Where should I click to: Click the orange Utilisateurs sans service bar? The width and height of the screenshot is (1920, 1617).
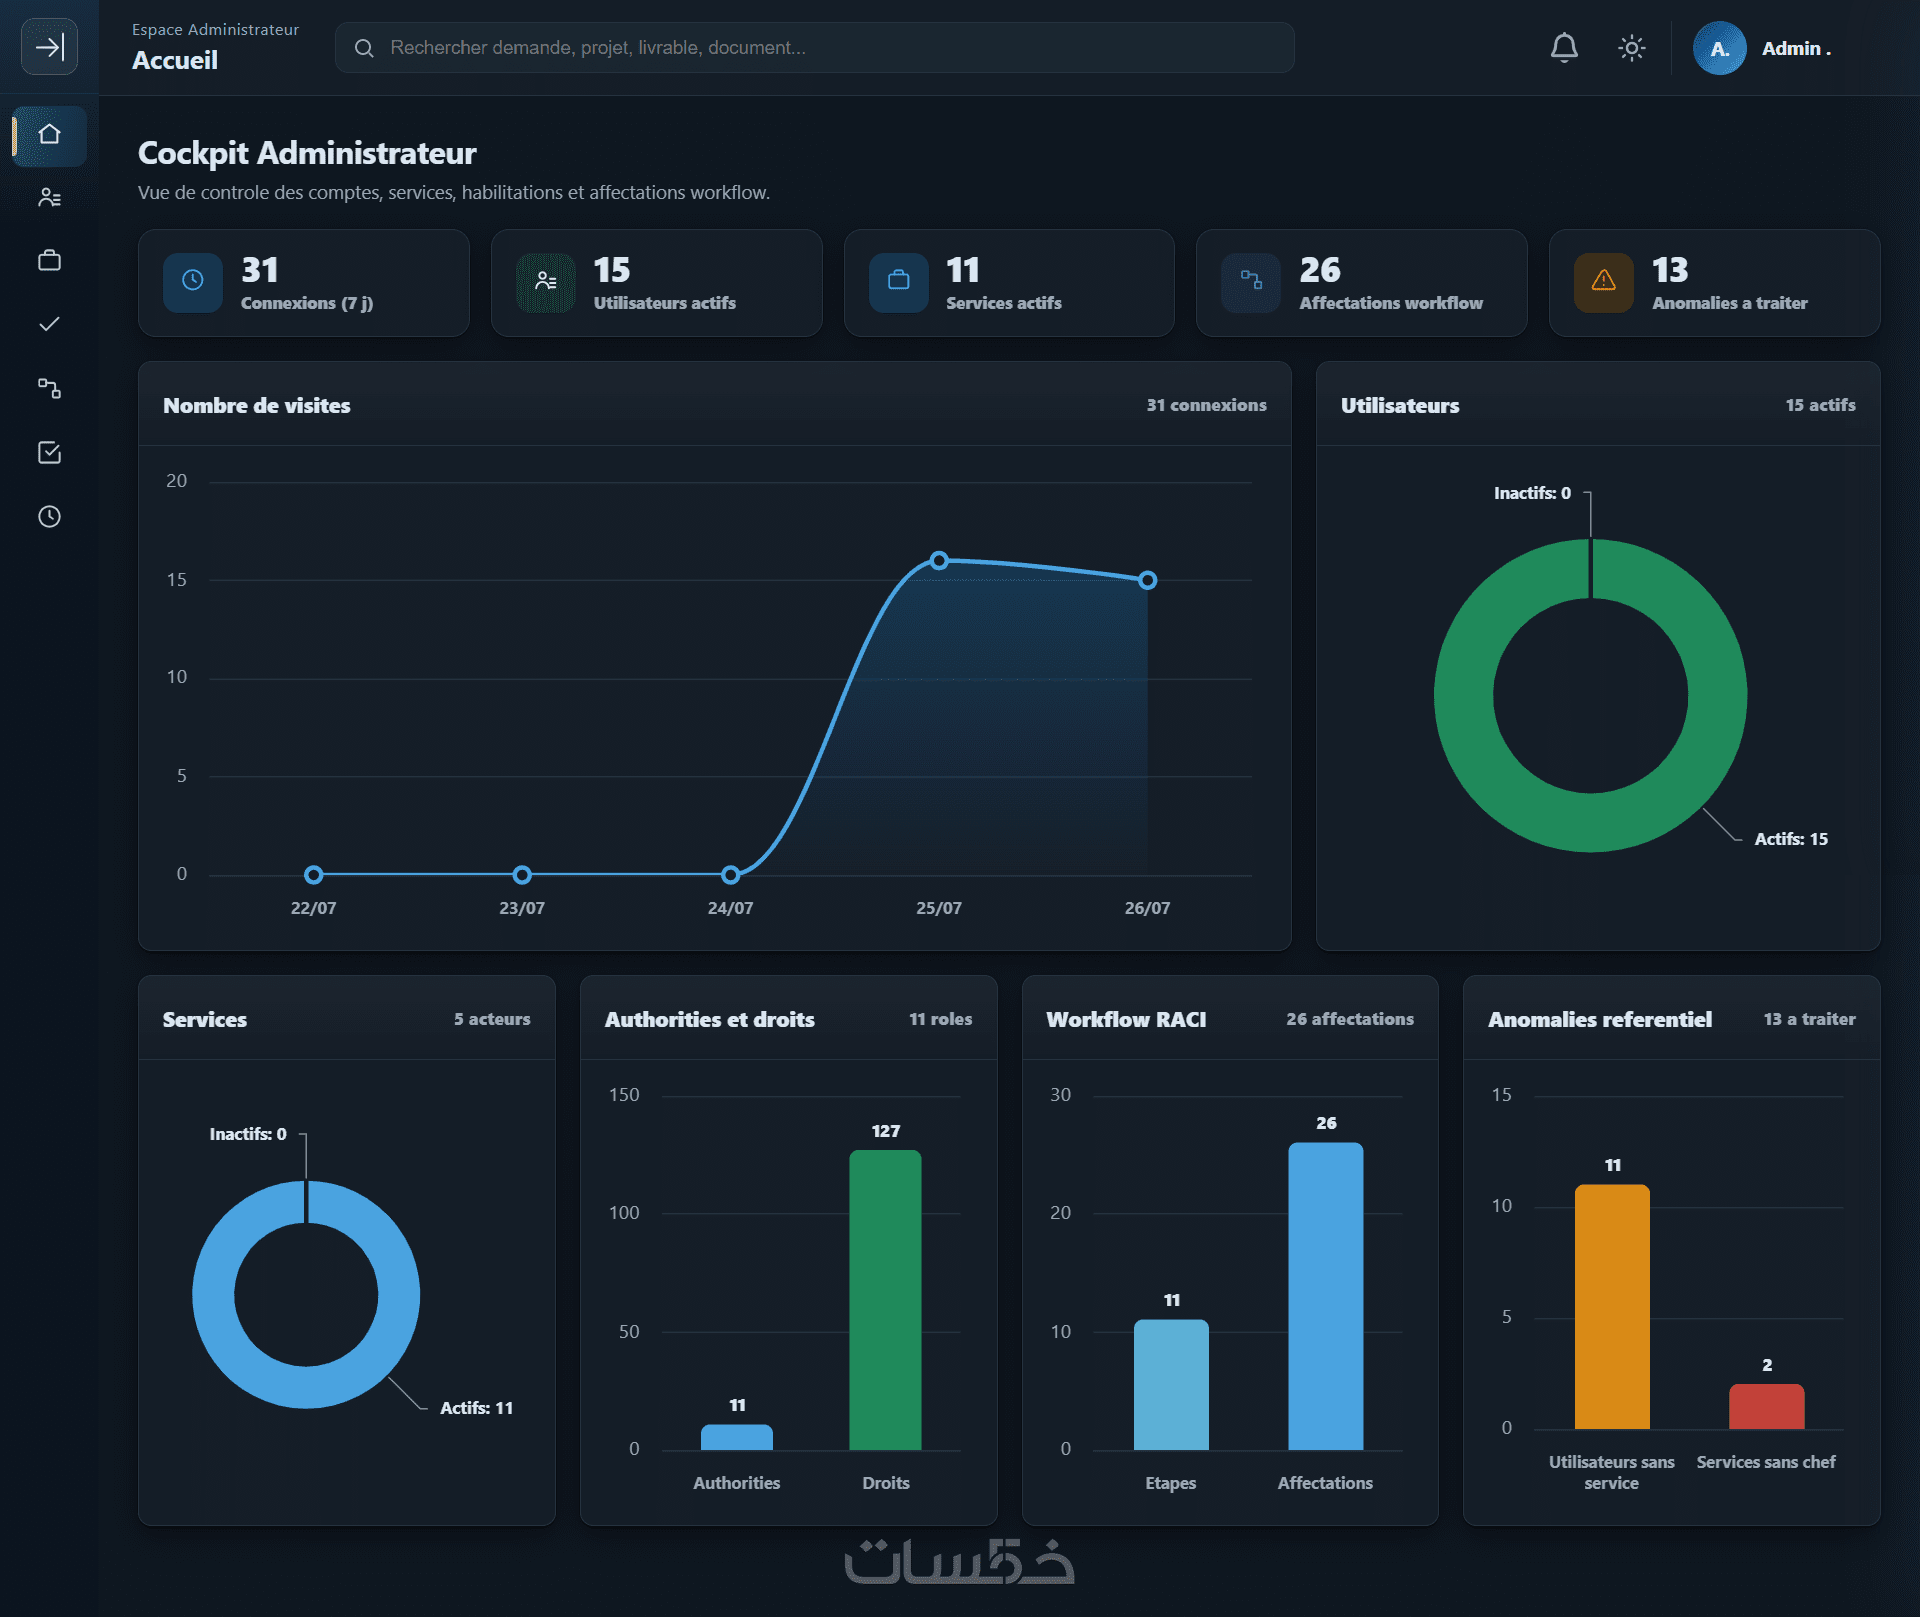pos(1612,1307)
